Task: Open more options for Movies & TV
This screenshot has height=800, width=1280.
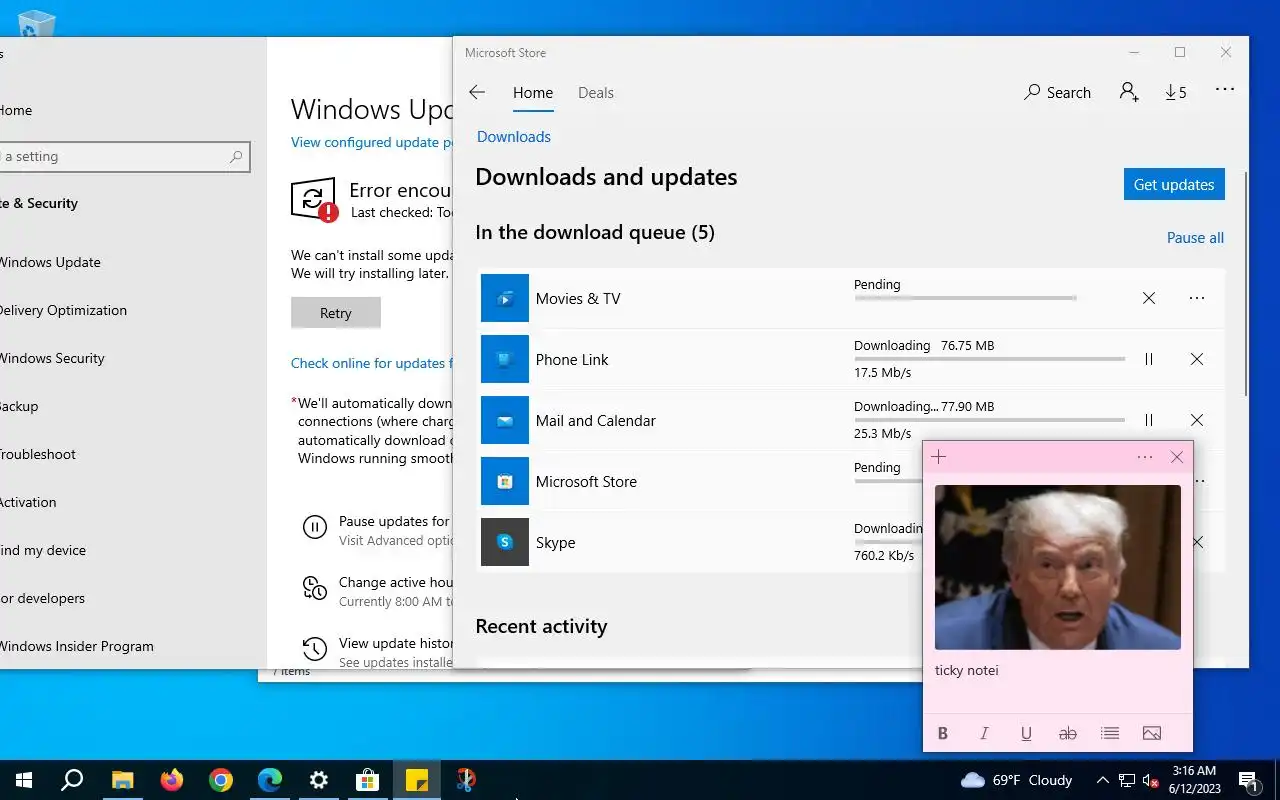Action: click(1197, 298)
